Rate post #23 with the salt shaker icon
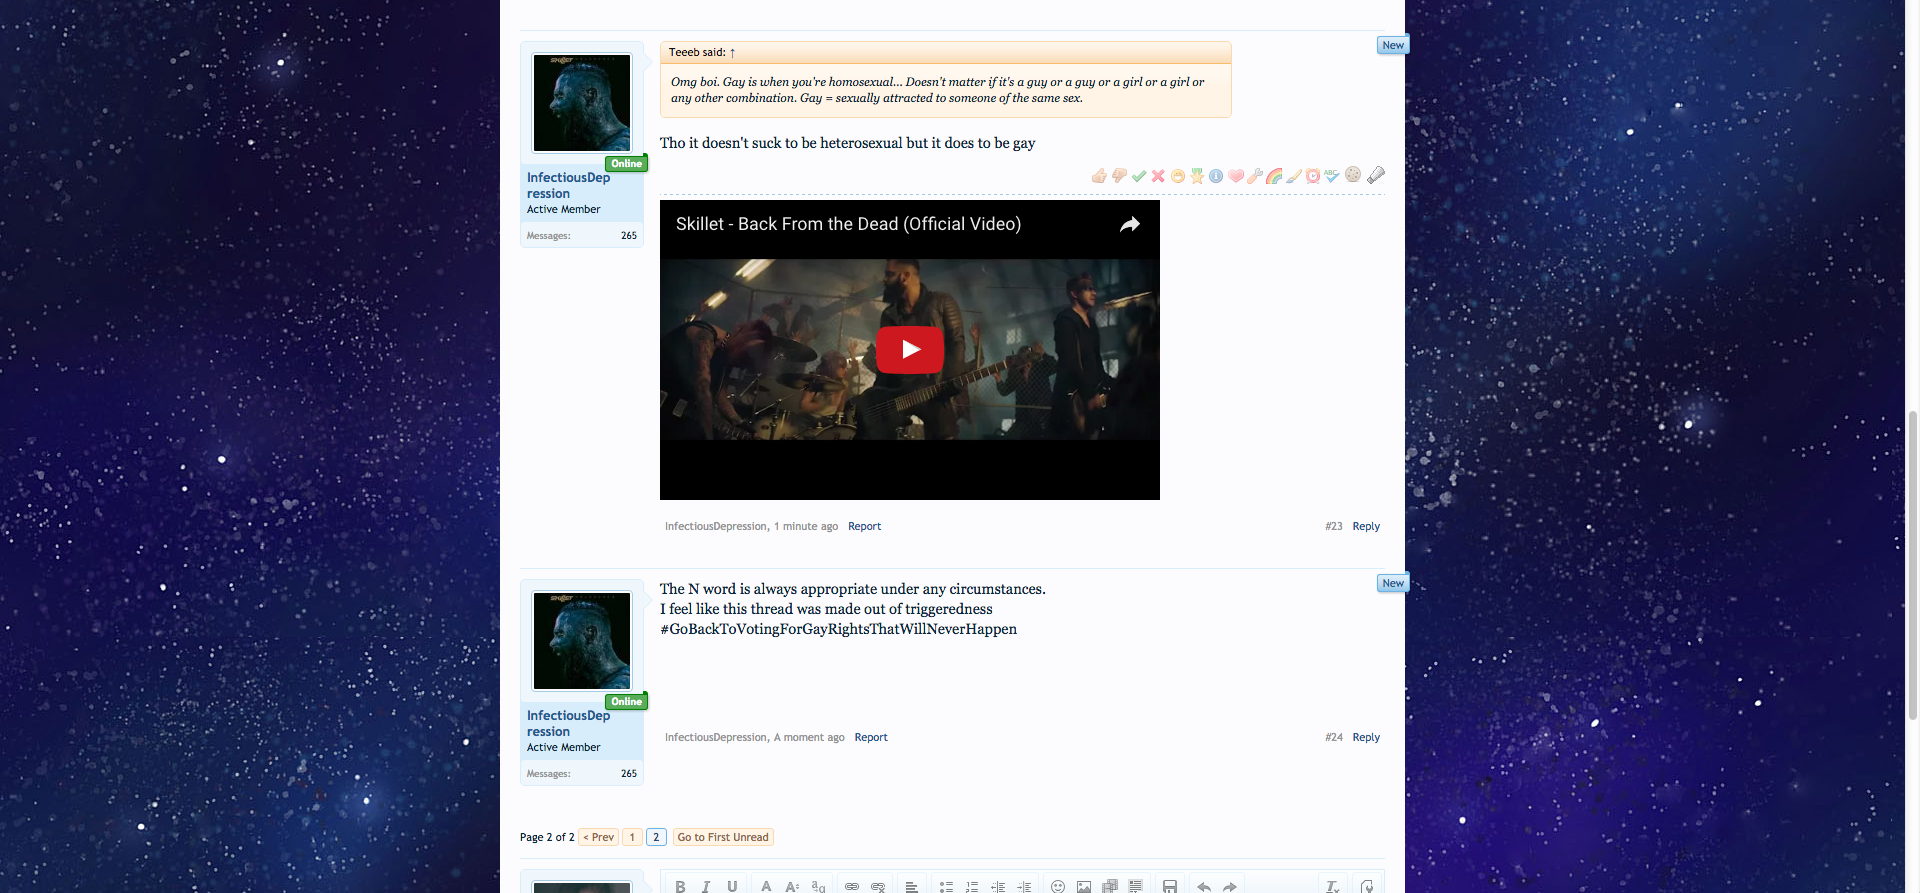The width and height of the screenshot is (1920, 893). [1376, 174]
